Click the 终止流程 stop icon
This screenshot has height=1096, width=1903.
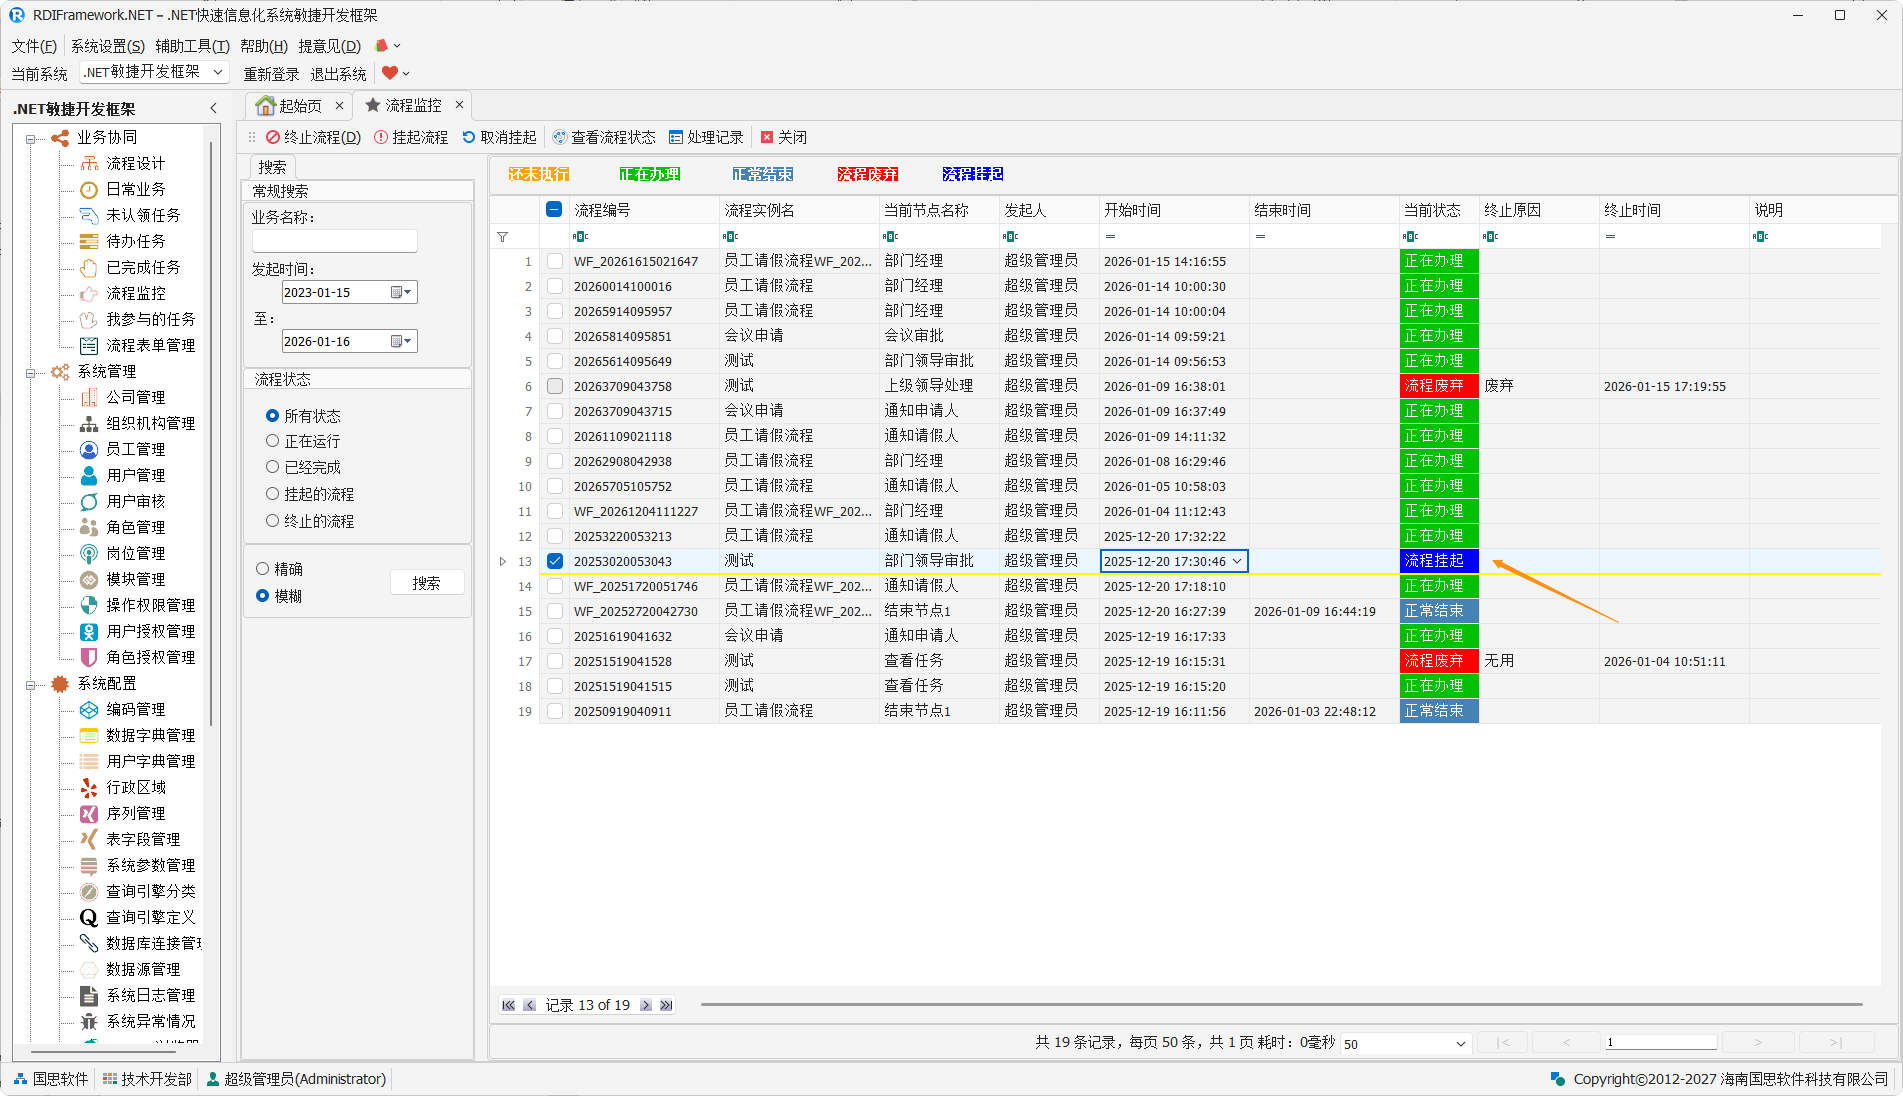tap(272, 137)
